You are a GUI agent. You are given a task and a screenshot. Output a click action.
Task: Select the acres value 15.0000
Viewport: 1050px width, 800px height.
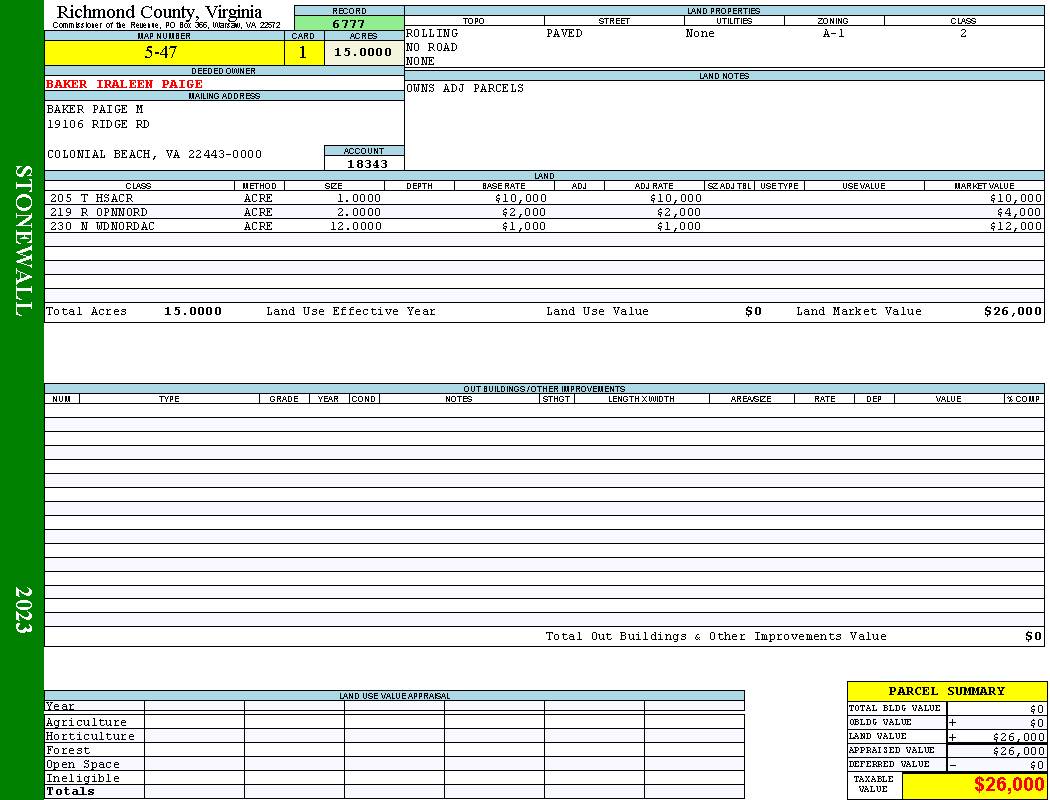click(364, 53)
